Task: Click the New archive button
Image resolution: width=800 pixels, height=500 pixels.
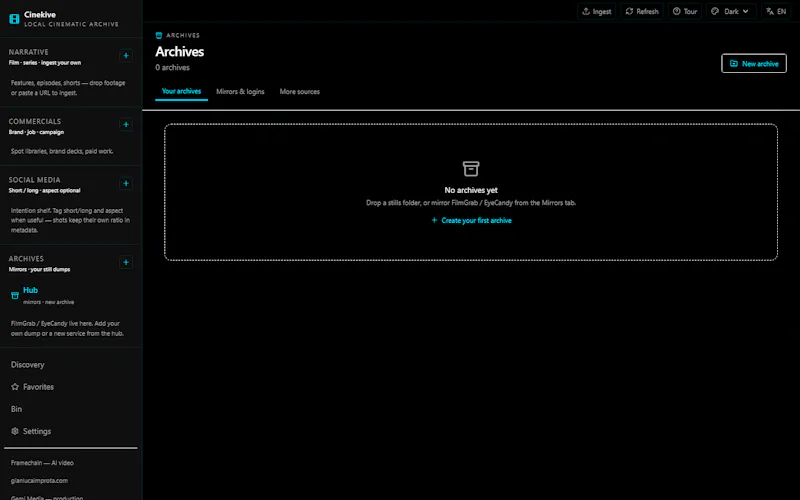Action: click(754, 63)
